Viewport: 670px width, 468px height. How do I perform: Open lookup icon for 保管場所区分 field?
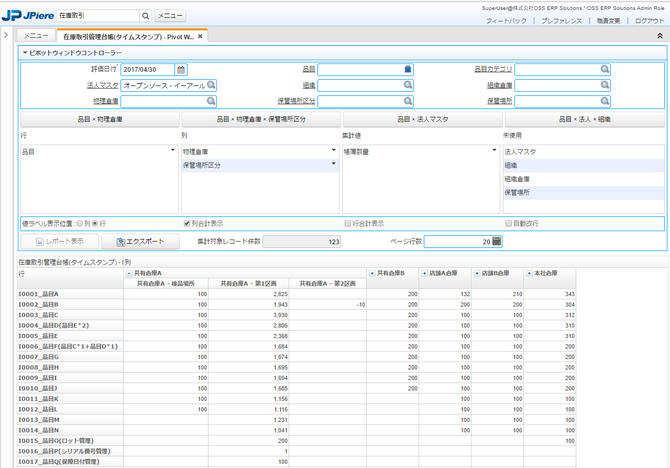coord(408,101)
